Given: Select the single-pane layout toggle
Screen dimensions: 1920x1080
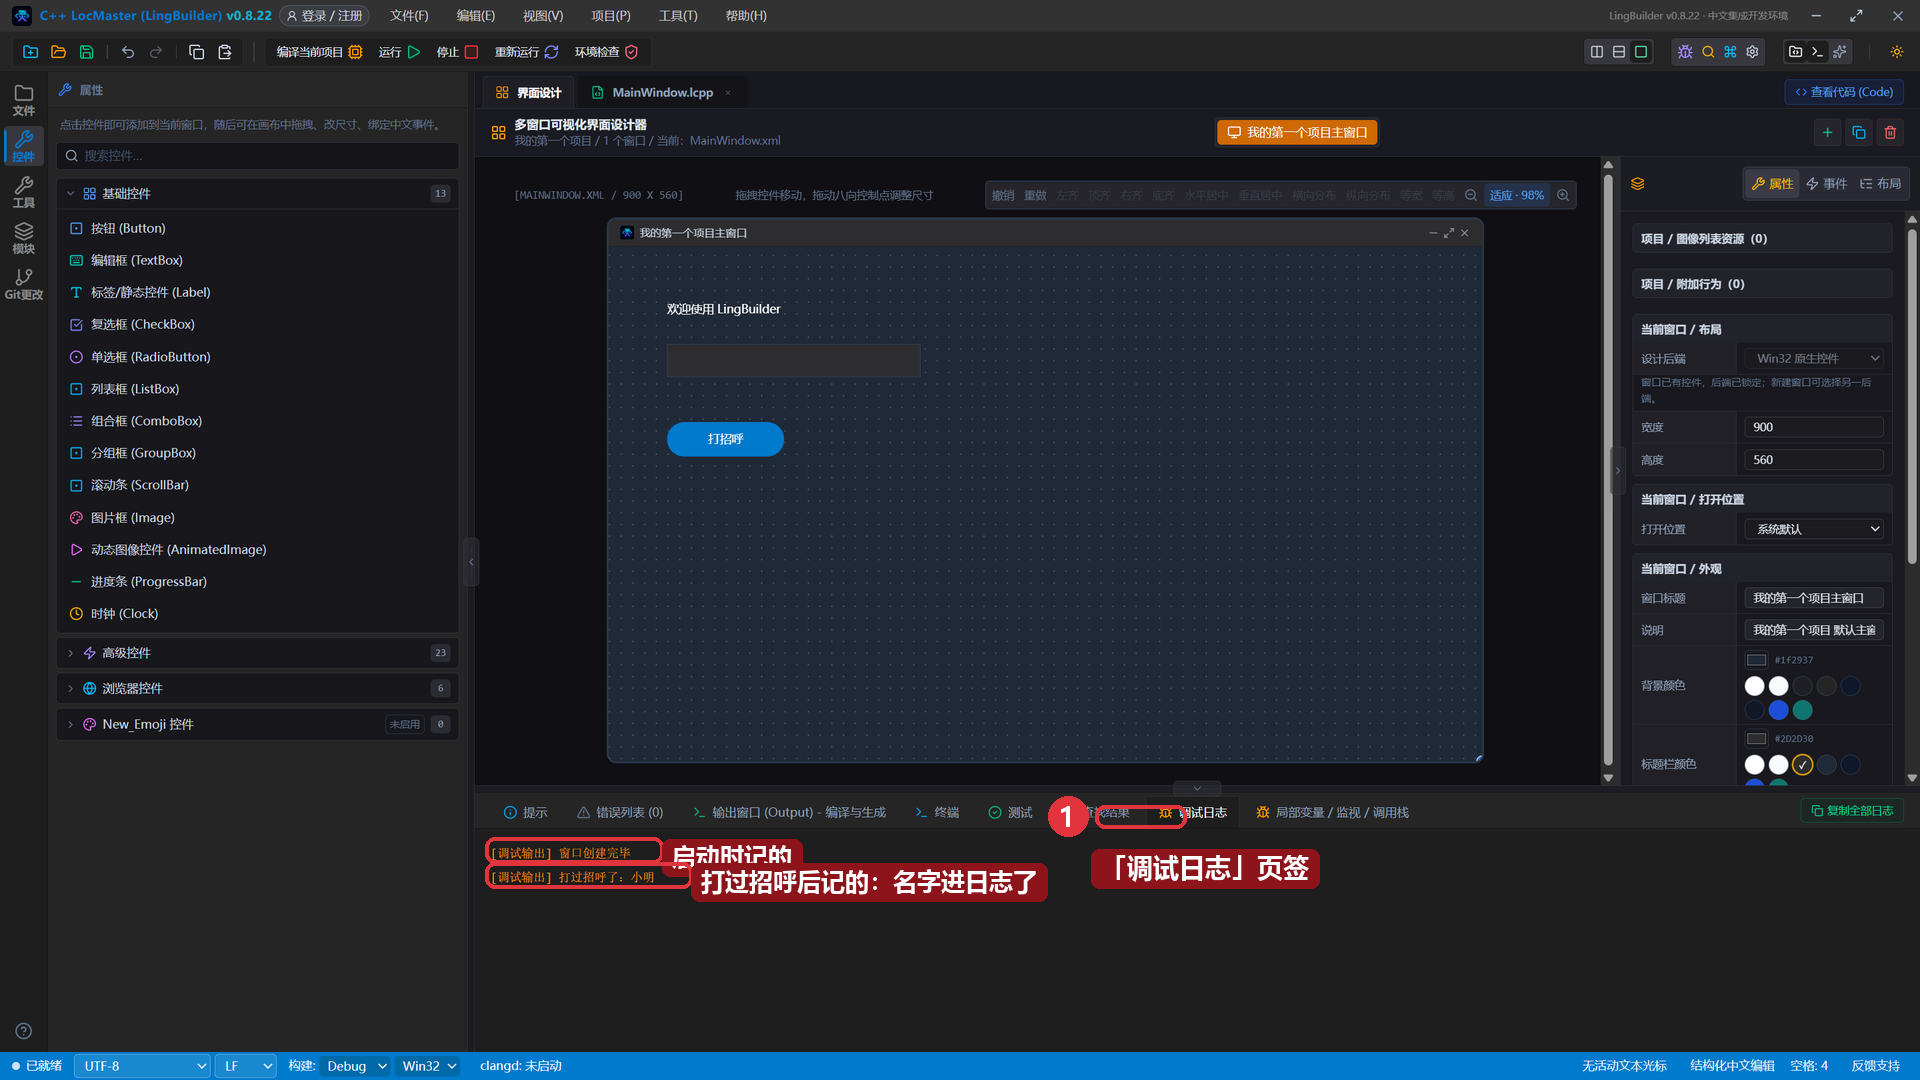Looking at the screenshot, I should (x=1641, y=52).
